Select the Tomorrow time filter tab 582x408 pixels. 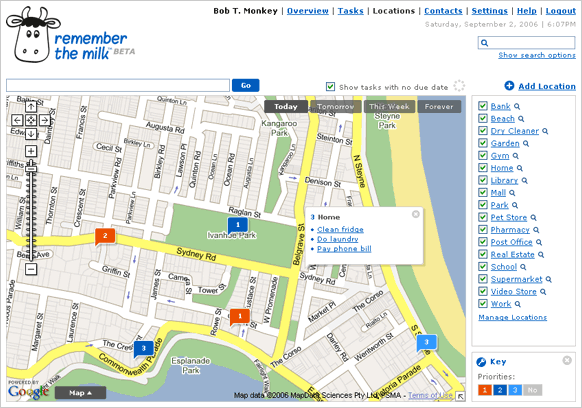[336, 107]
